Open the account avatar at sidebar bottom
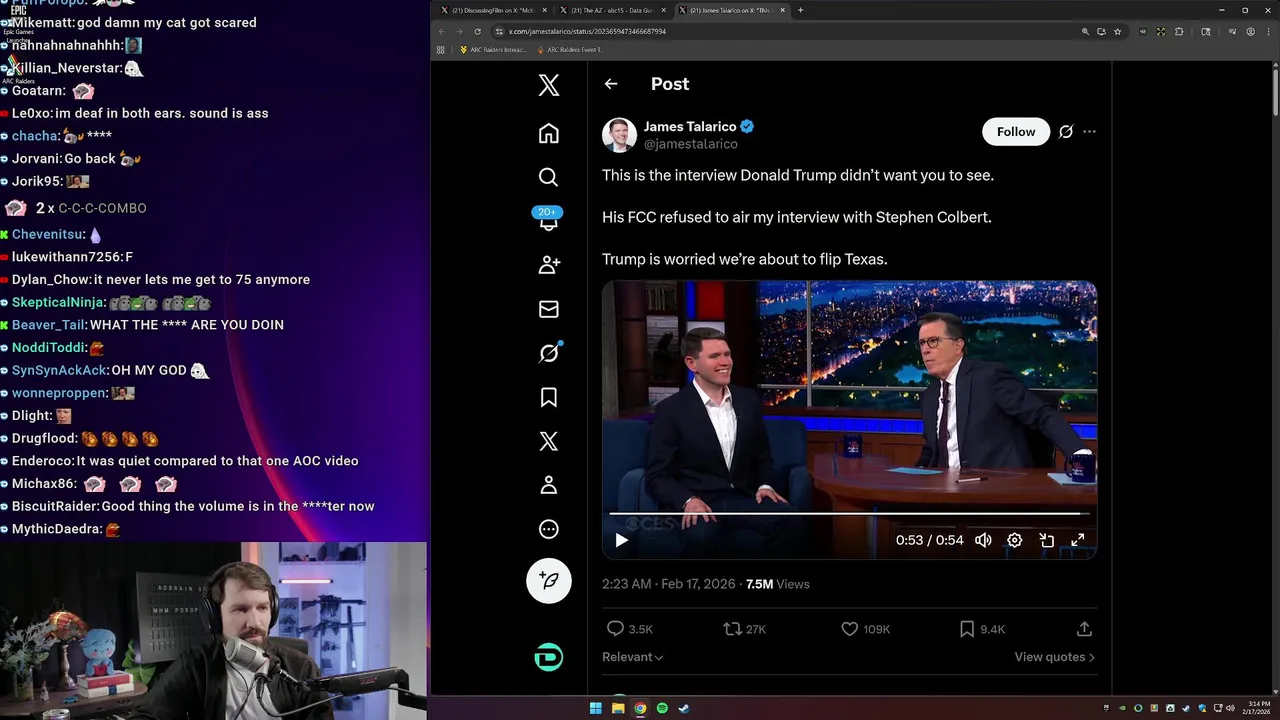The image size is (1280, 720). pos(548,657)
